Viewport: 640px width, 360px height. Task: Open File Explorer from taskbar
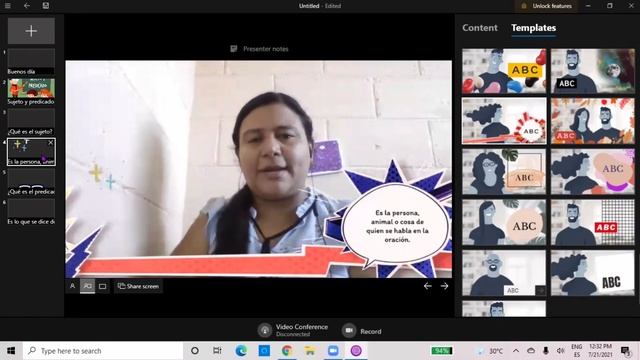[x=310, y=351]
